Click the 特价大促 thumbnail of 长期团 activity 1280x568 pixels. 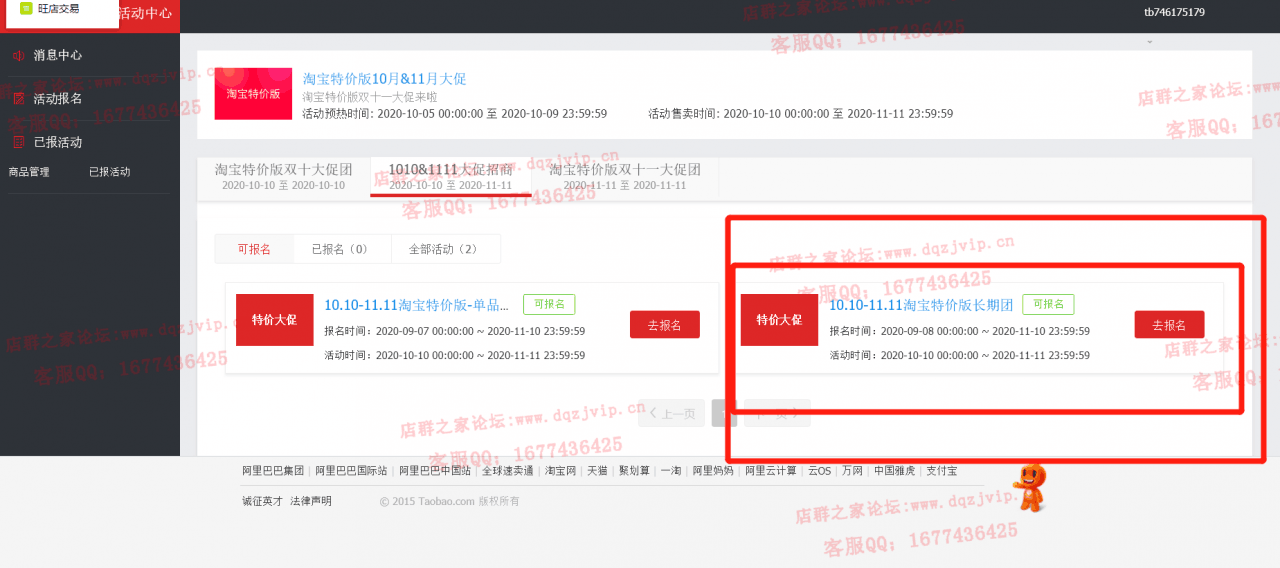[x=779, y=320]
